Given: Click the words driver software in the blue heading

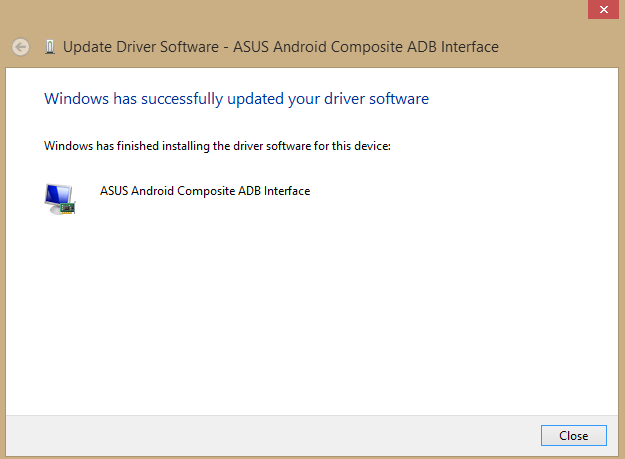Looking at the screenshot, I should tap(376, 98).
